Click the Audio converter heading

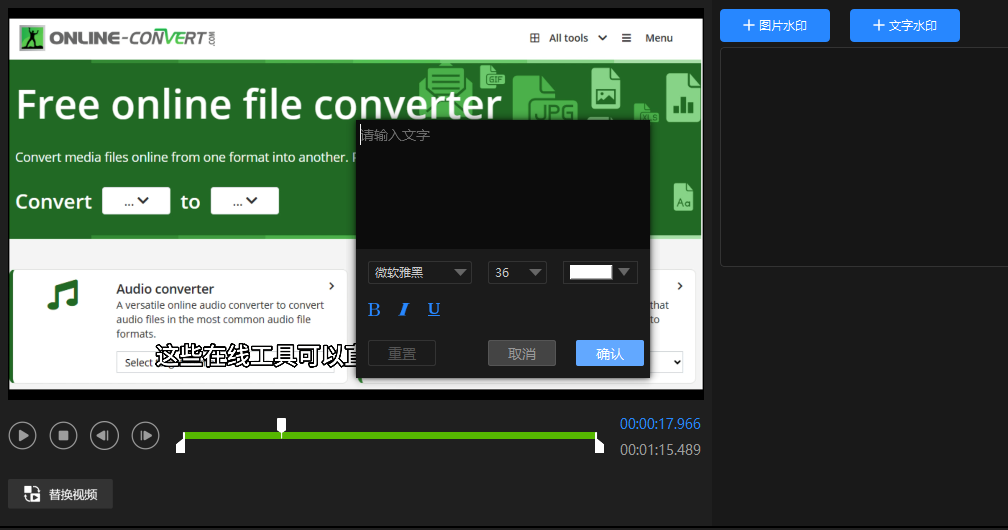(165, 289)
